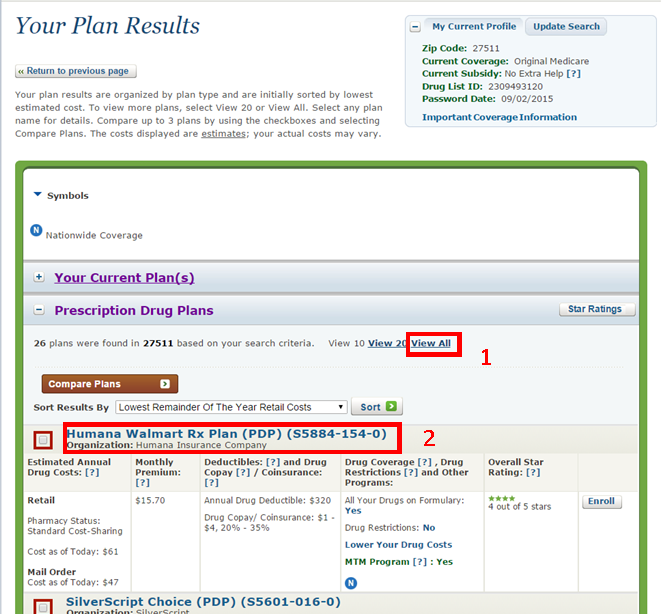This screenshot has height=614, width=662.
Task: Open Humana Walmart Rx Plan details
Action: pos(227,434)
